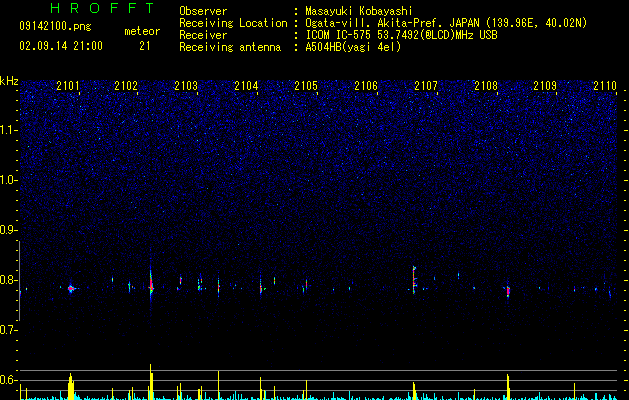
Task: Click the 2101 time marker
Action: 68,85
